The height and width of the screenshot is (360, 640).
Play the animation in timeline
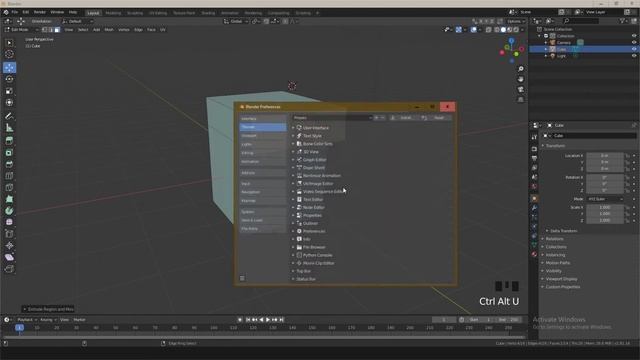pos(268,320)
